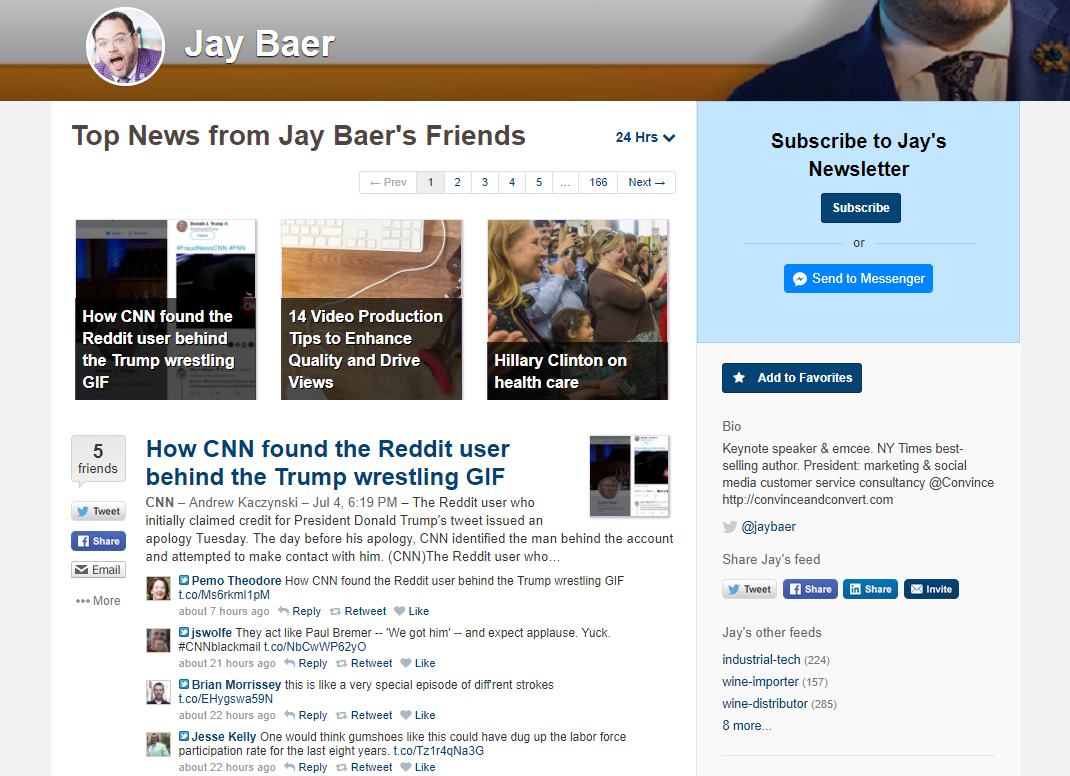Go to page 5 of results

pos(539,182)
